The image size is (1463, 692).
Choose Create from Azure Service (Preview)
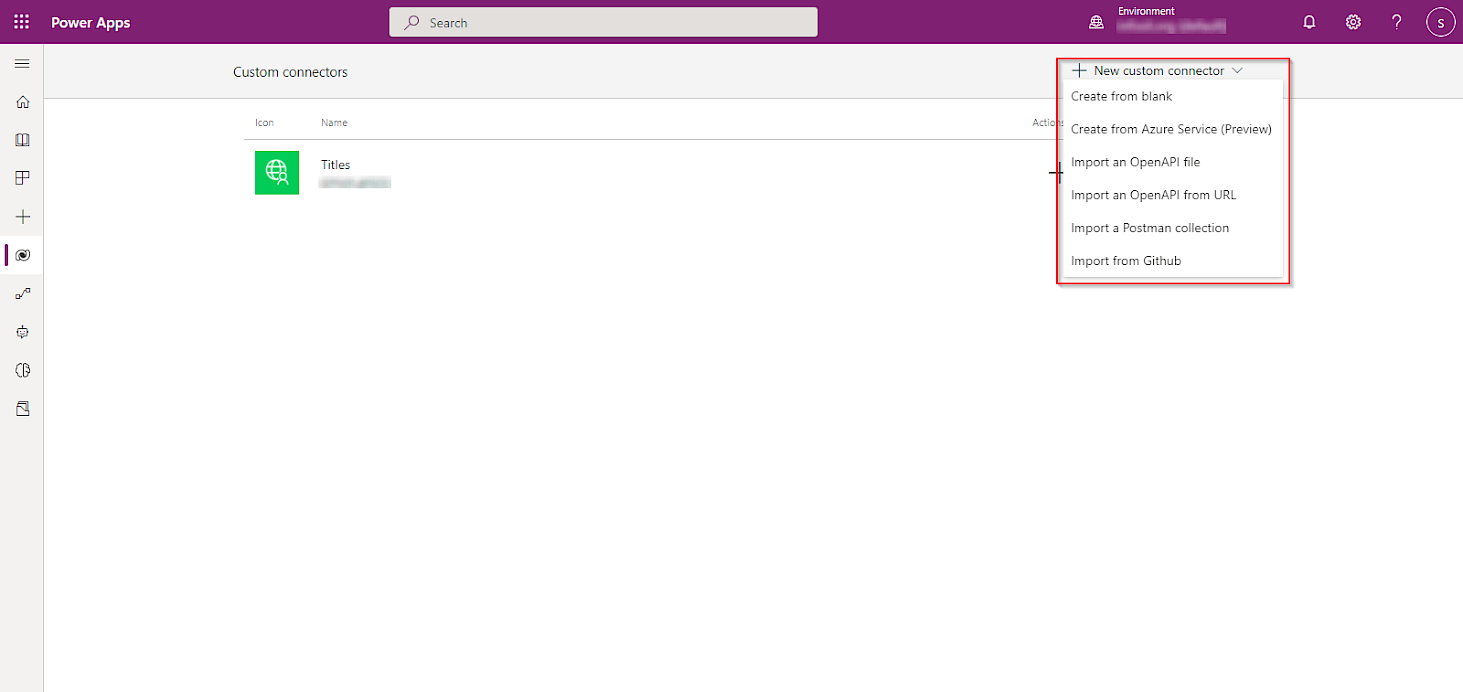tap(1172, 129)
